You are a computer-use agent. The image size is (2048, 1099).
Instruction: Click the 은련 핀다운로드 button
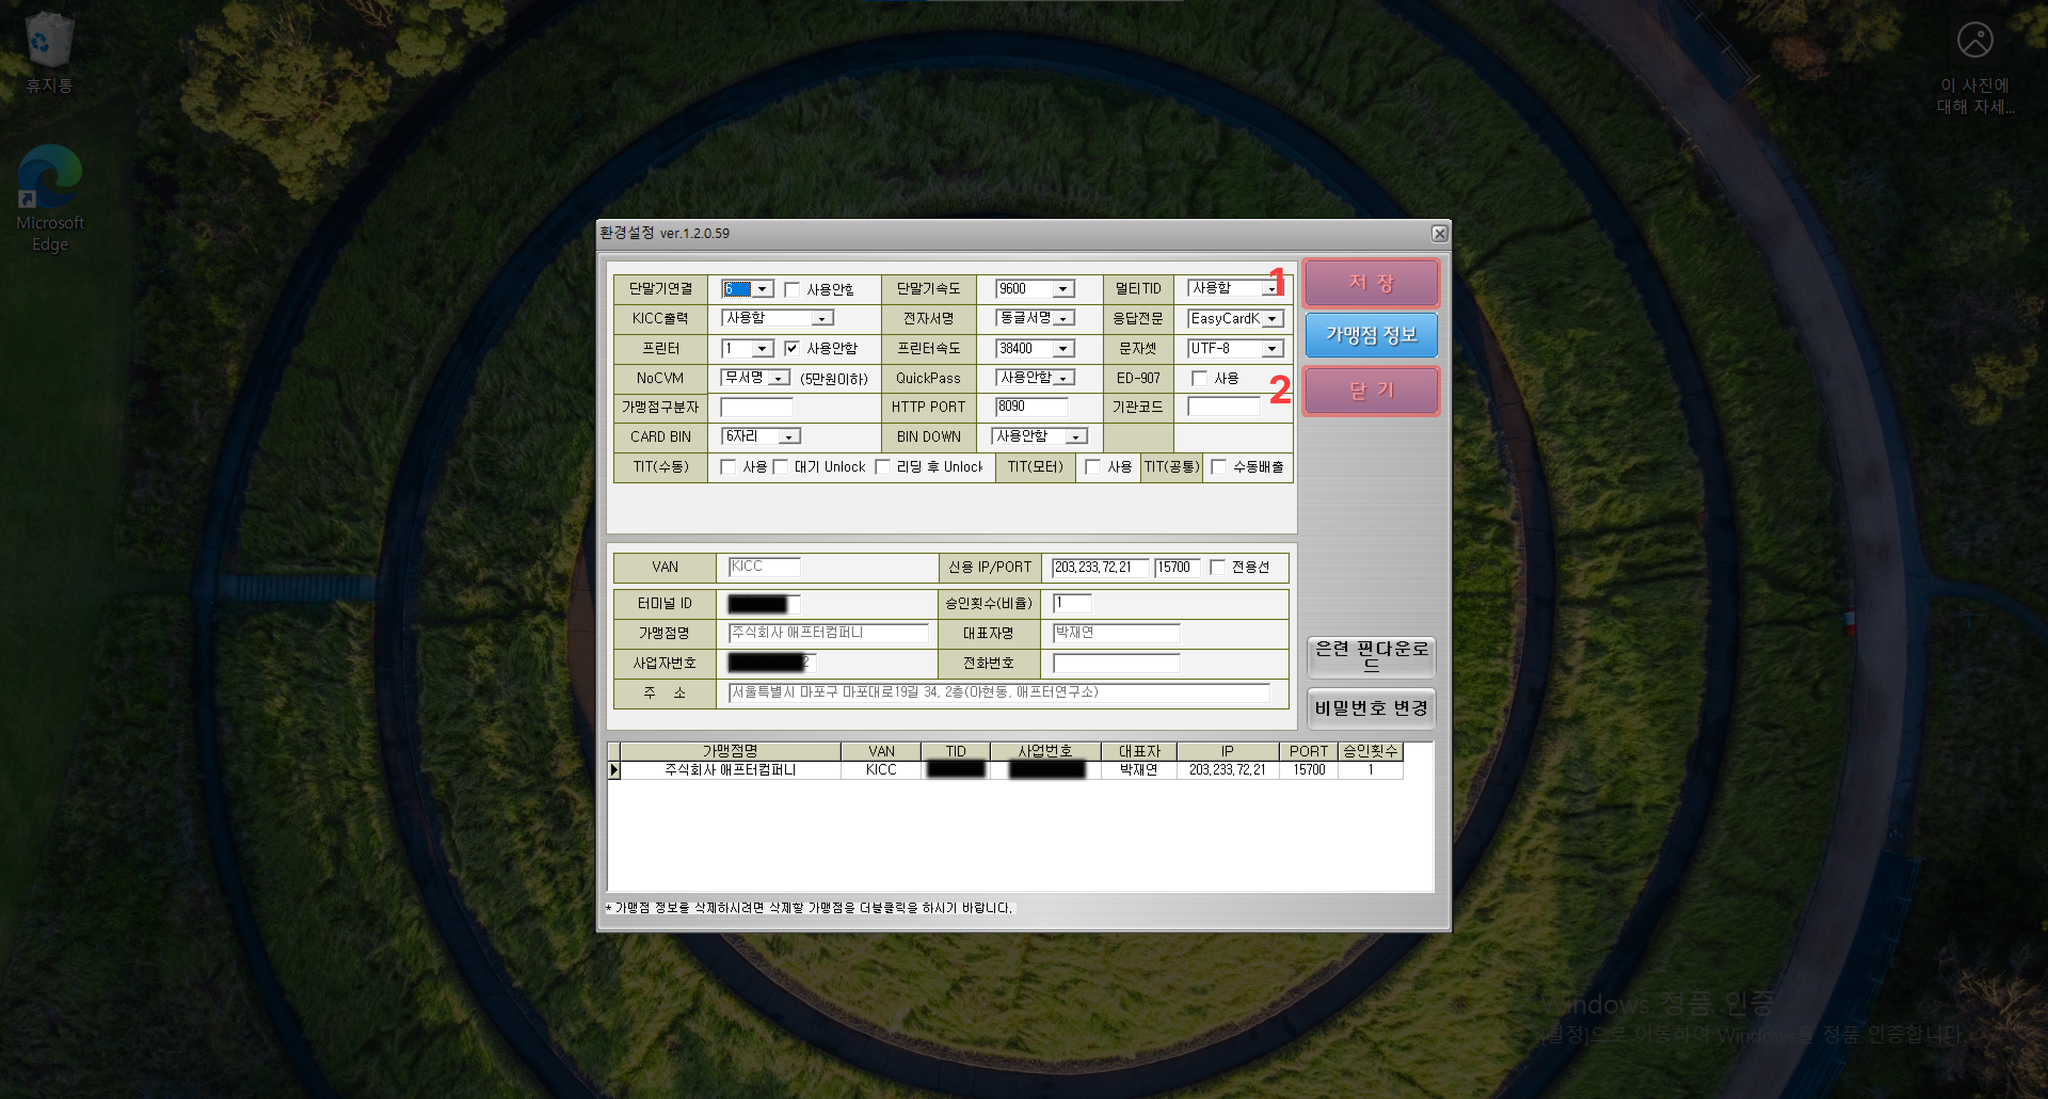(1371, 656)
